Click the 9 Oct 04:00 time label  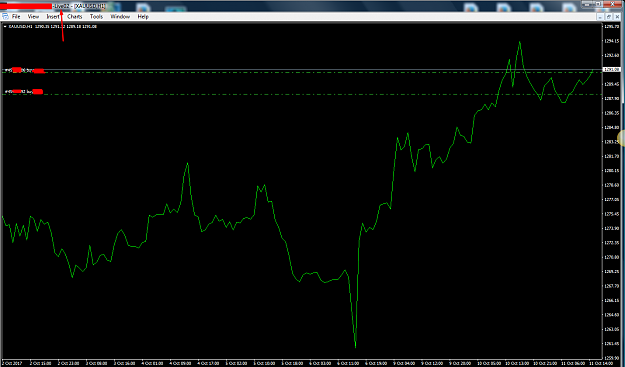pyautogui.click(x=404, y=363)
